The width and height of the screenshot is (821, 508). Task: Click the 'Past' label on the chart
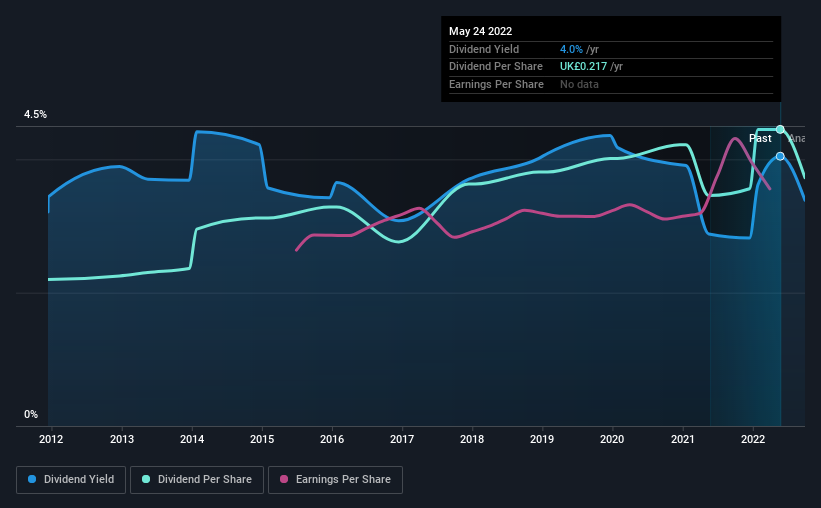click(760, 138)
